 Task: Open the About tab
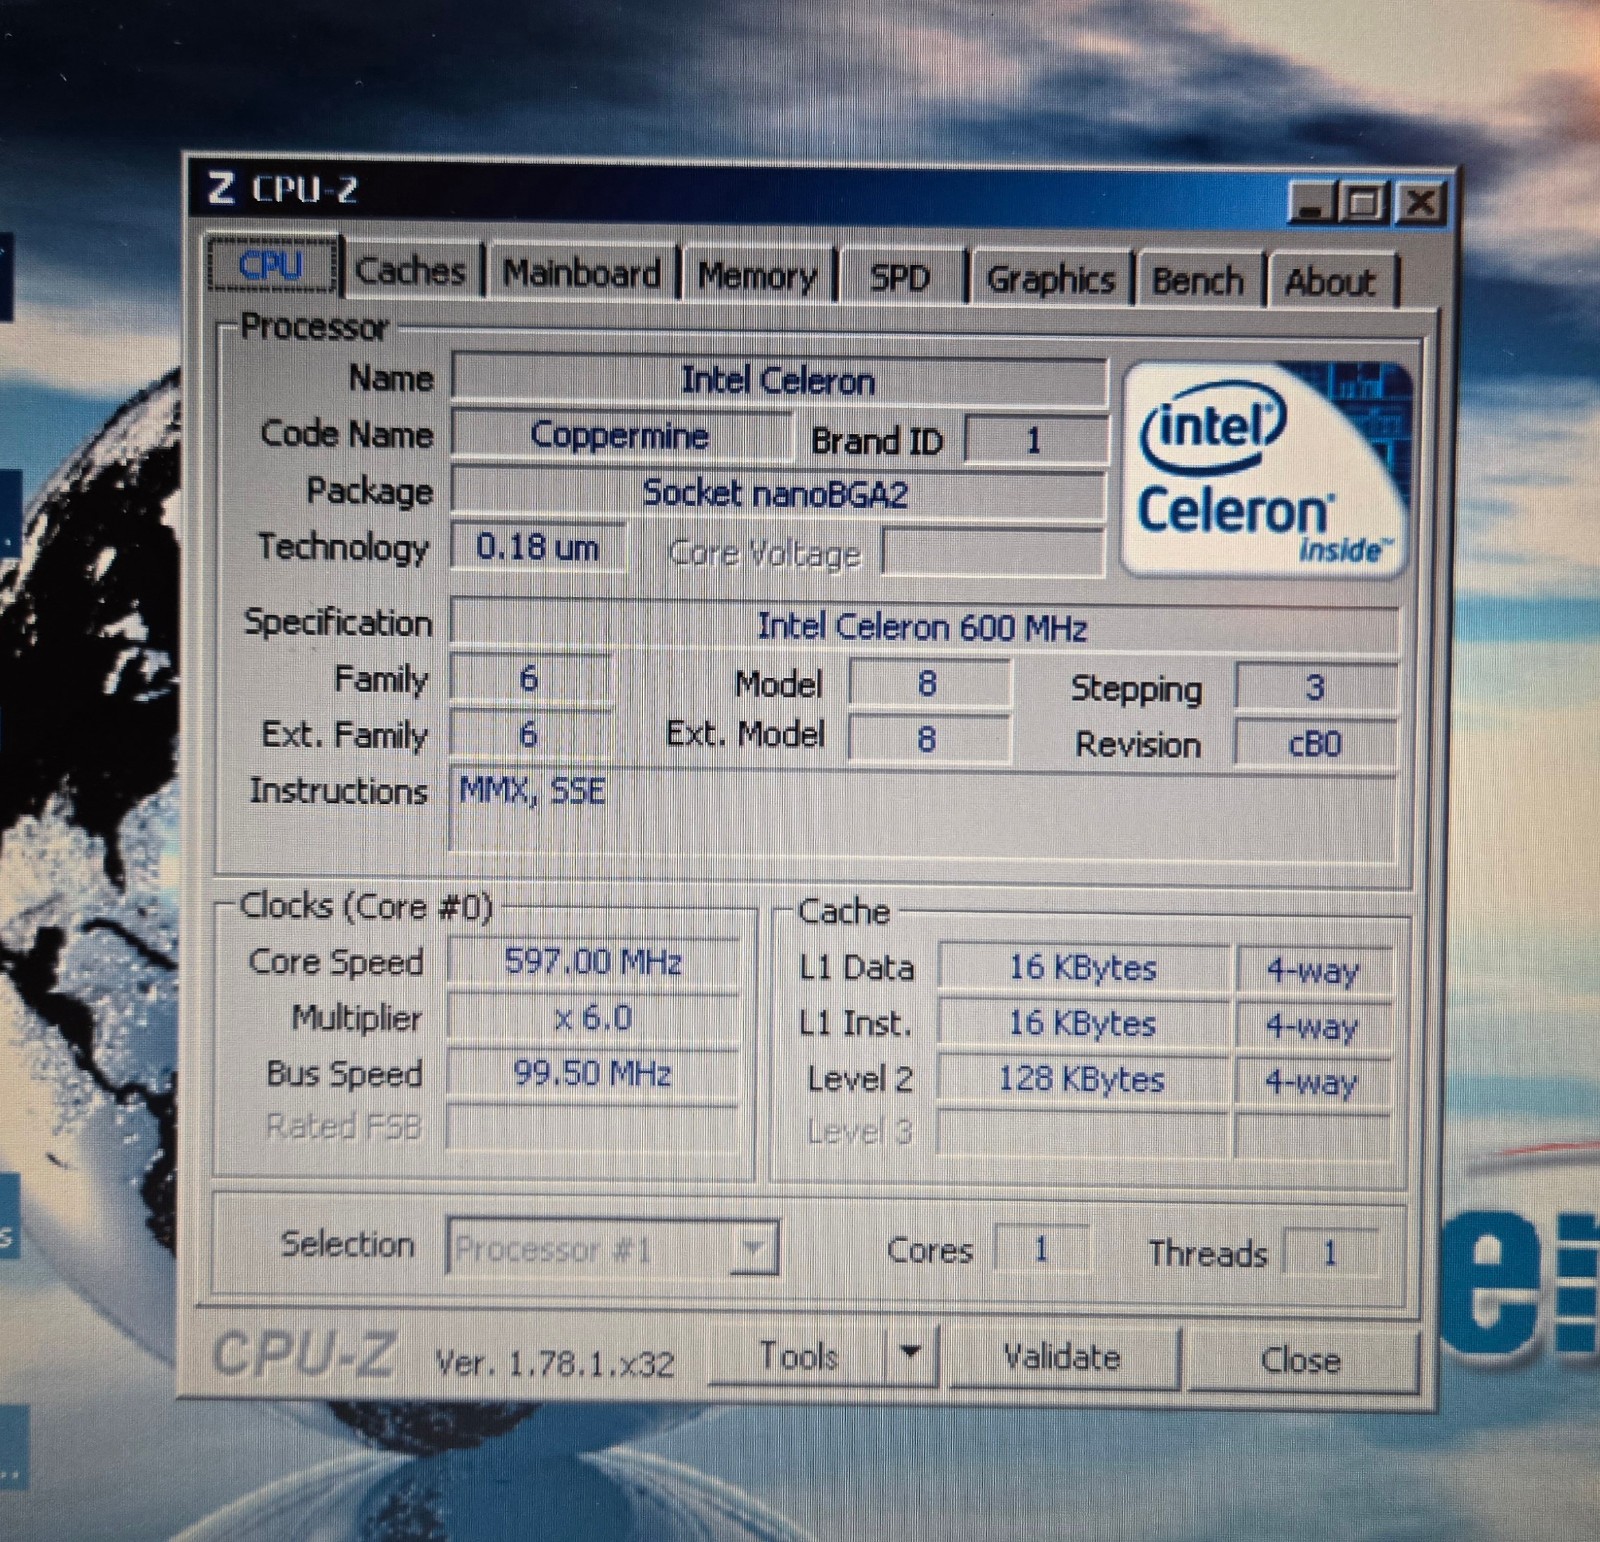coord(1331,282)
